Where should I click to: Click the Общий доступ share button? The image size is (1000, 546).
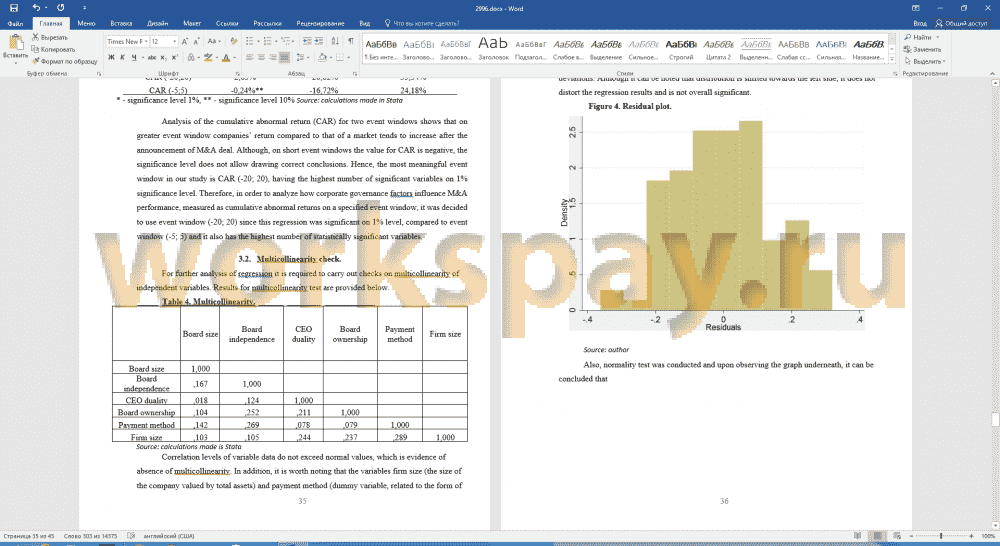coord(961,24)
